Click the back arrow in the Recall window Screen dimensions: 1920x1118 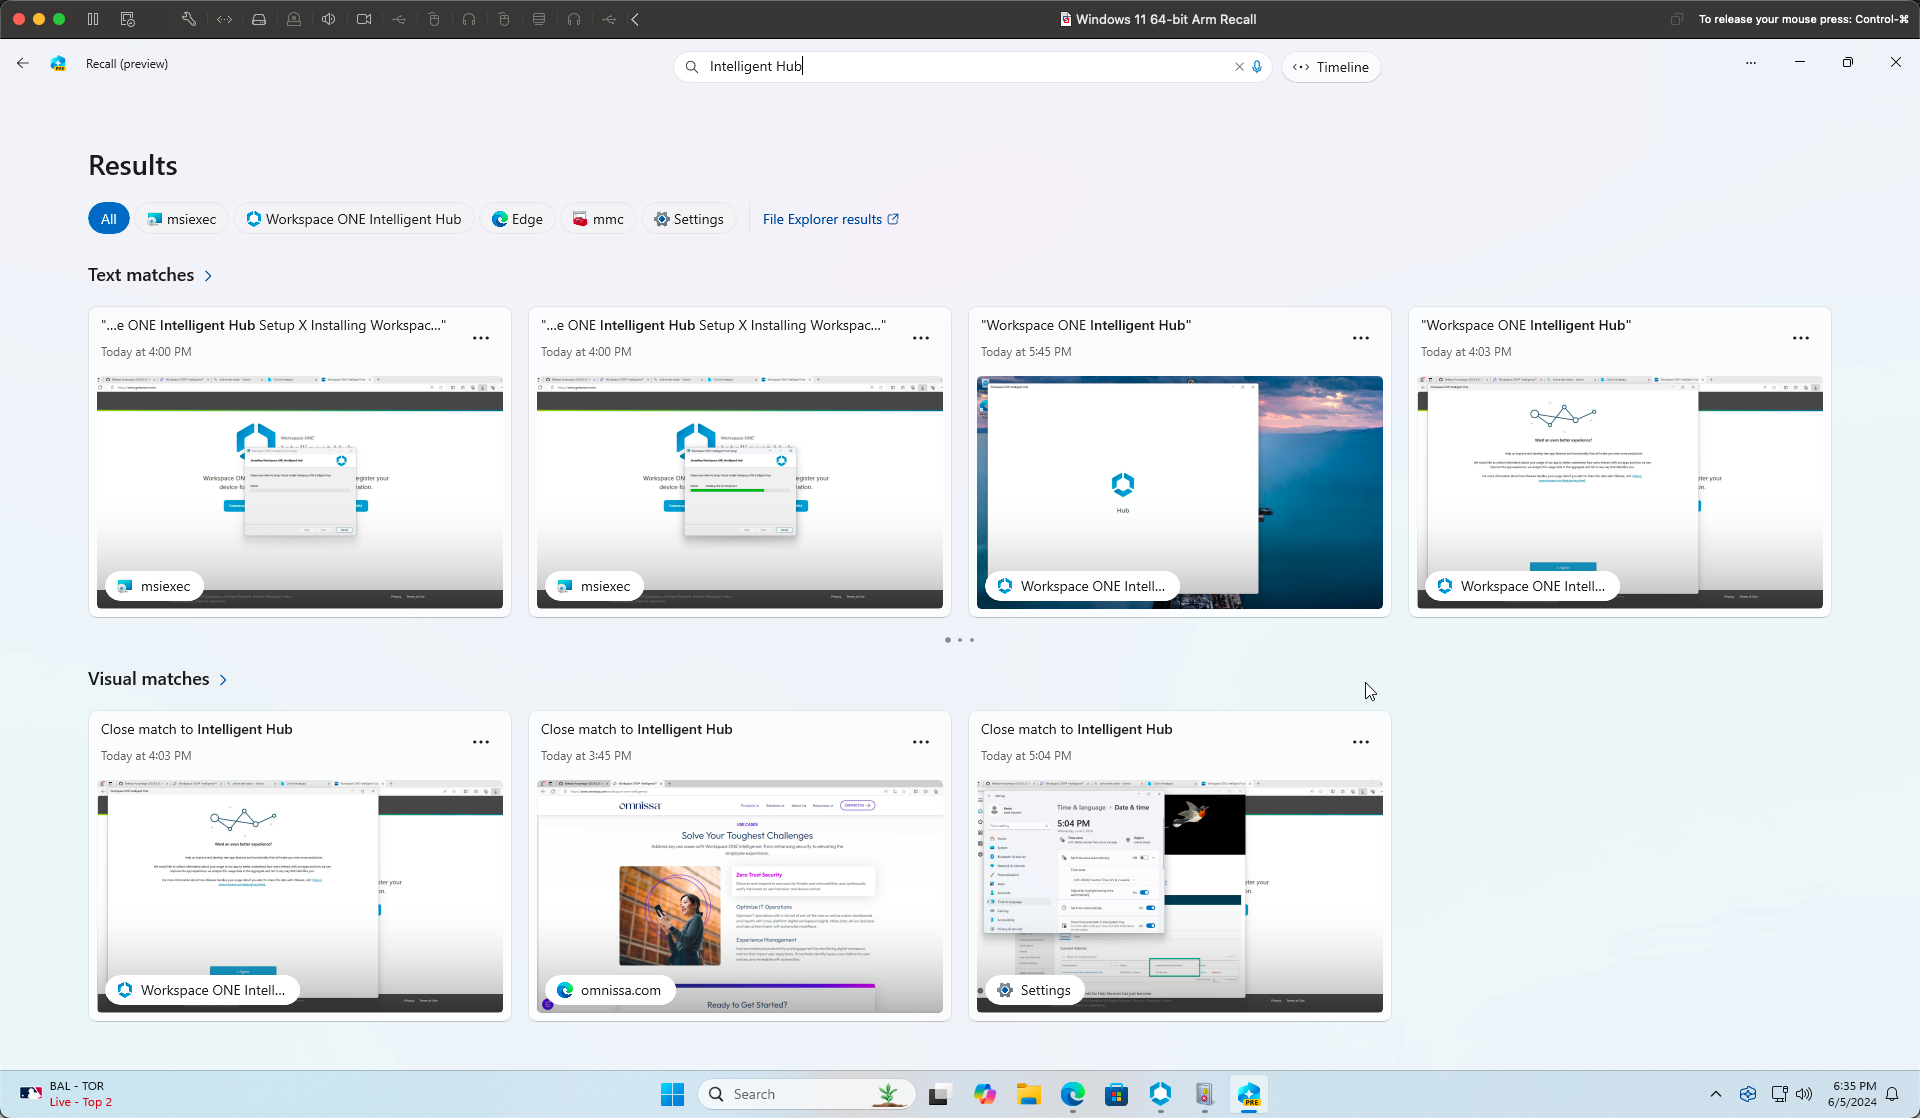[x=22, y=63]
